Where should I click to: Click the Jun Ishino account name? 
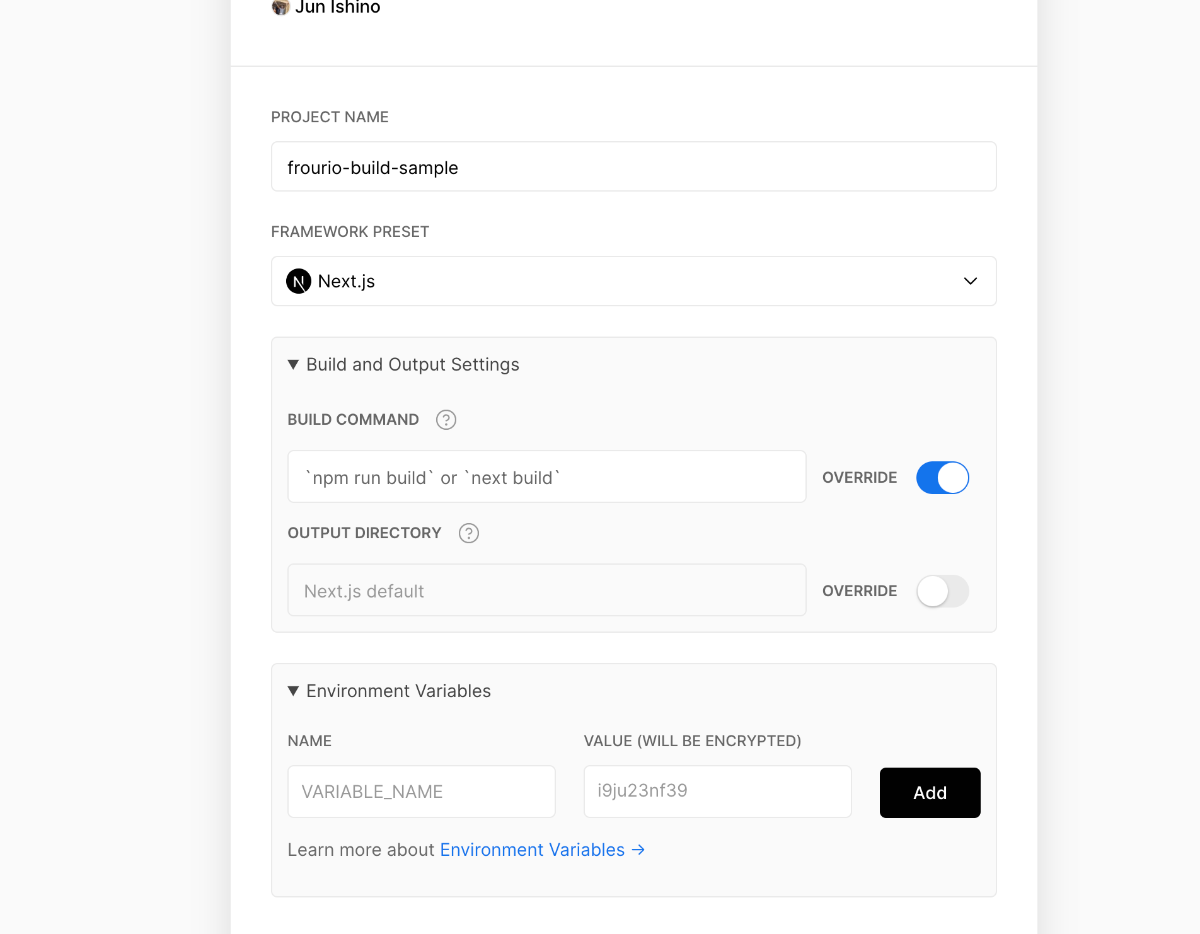[x=338, y=8]
